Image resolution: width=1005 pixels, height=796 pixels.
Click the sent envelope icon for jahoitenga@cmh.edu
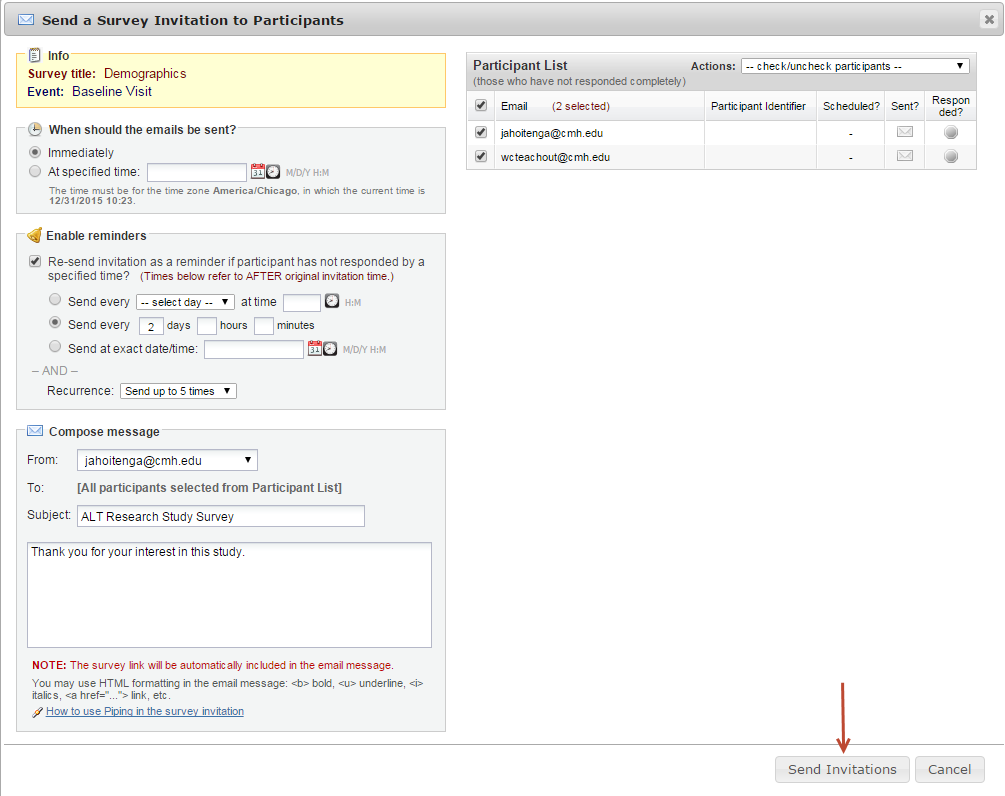coord(904,132)
